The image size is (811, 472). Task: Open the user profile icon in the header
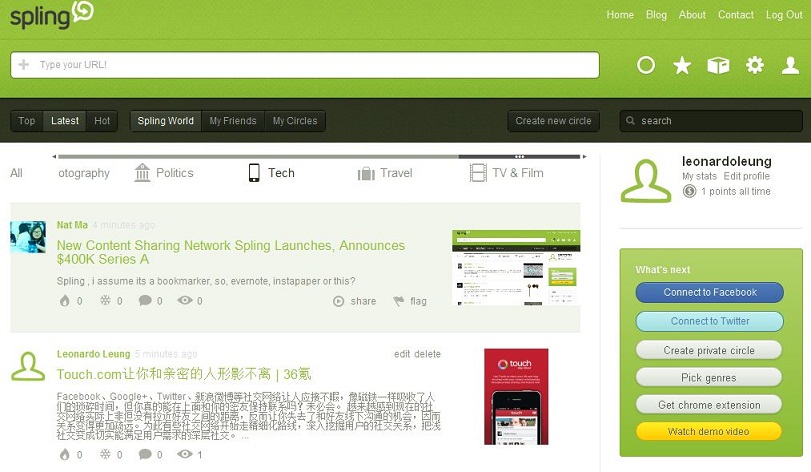point(790,65)
